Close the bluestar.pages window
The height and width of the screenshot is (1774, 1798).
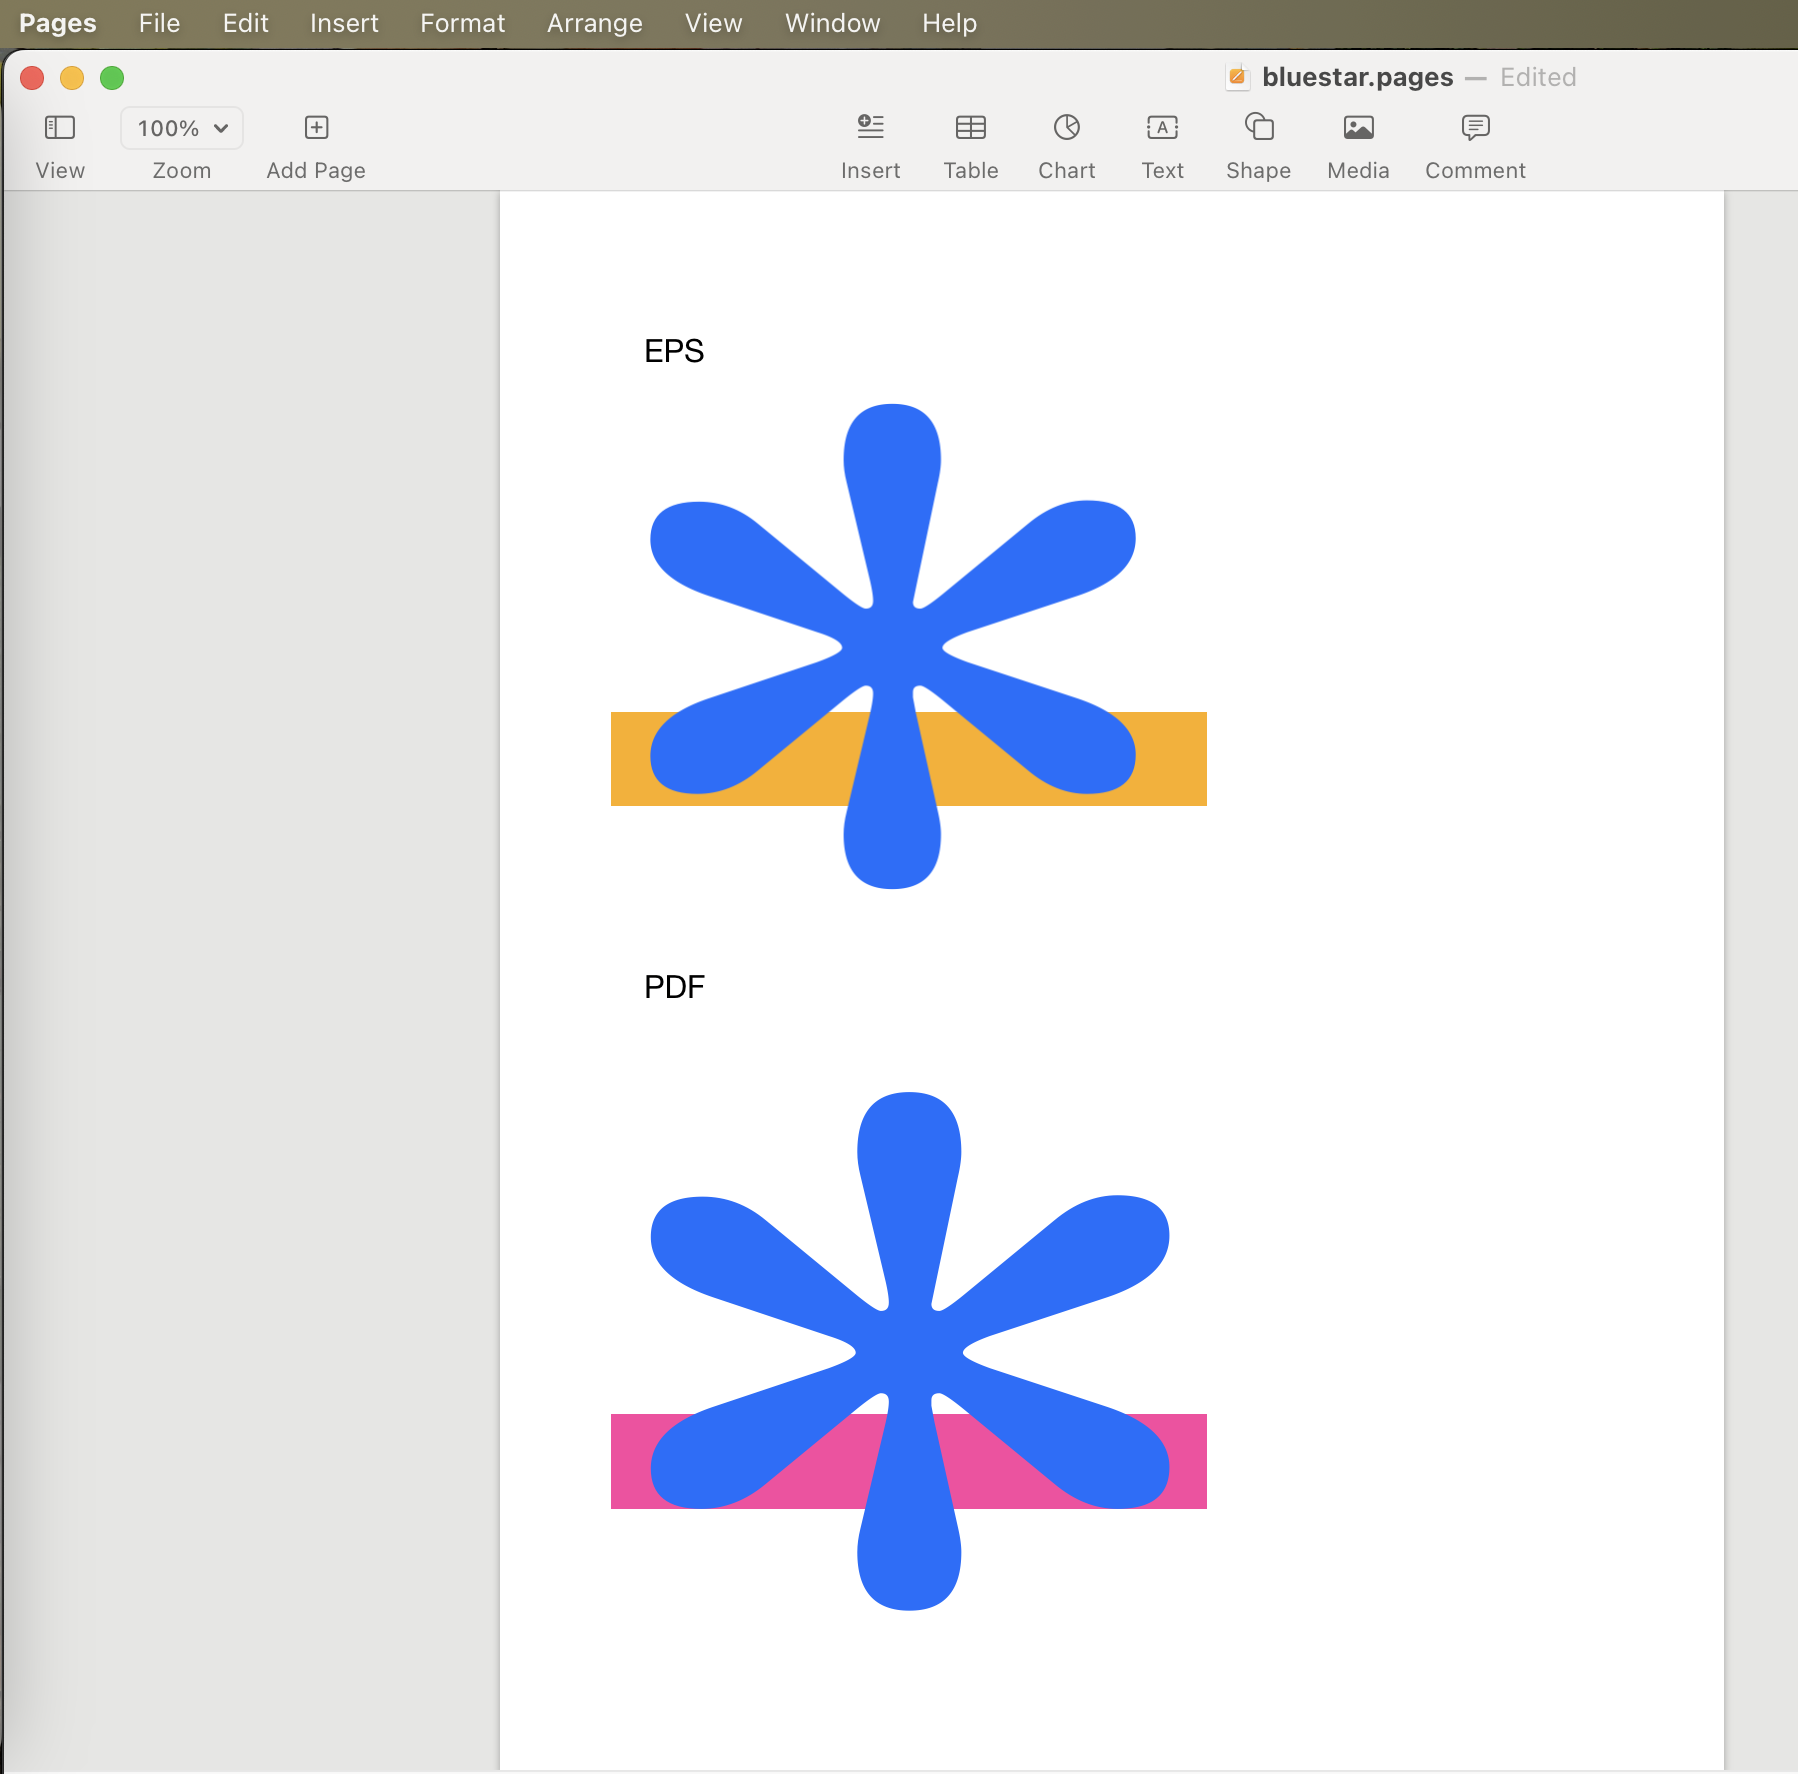coord(32,78)
